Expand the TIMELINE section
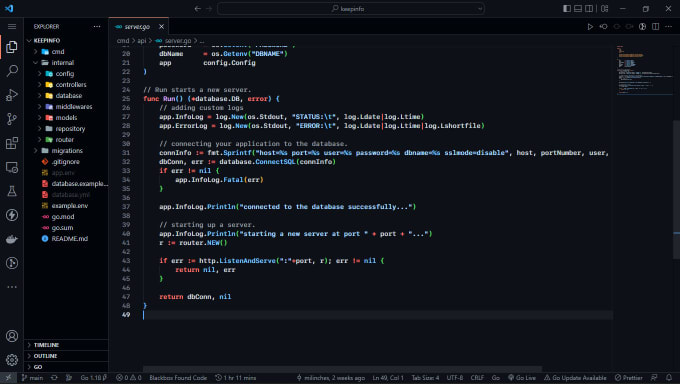 (x=66, y=345)
